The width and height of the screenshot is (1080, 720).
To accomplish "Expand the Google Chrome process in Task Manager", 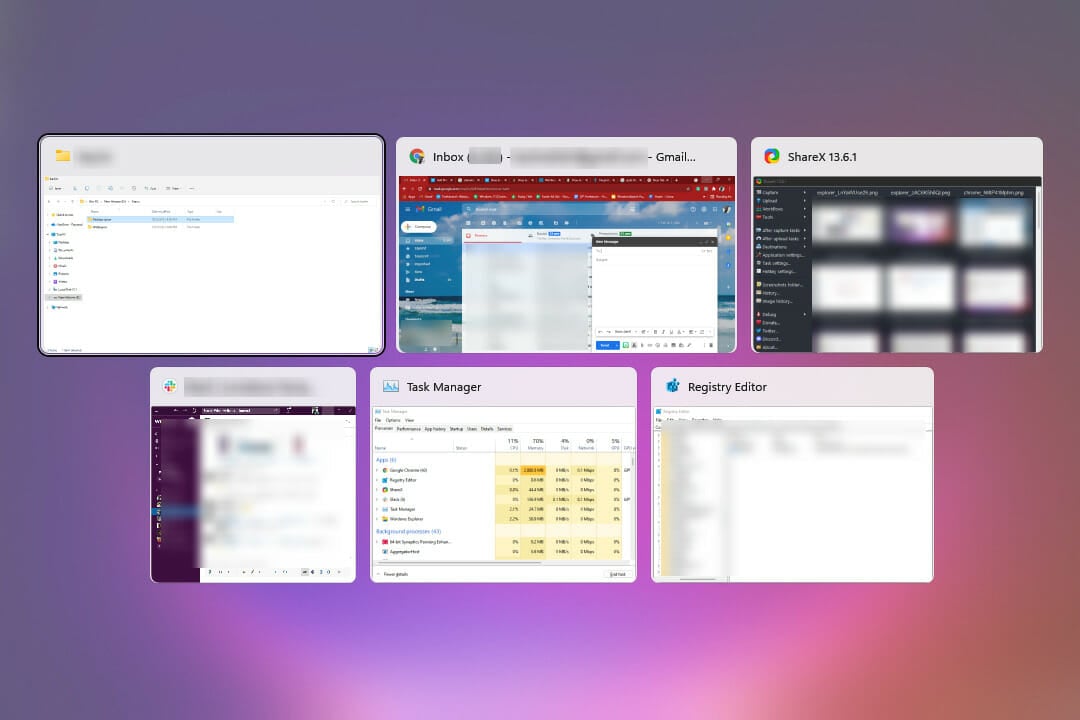I will coord(378,470).
